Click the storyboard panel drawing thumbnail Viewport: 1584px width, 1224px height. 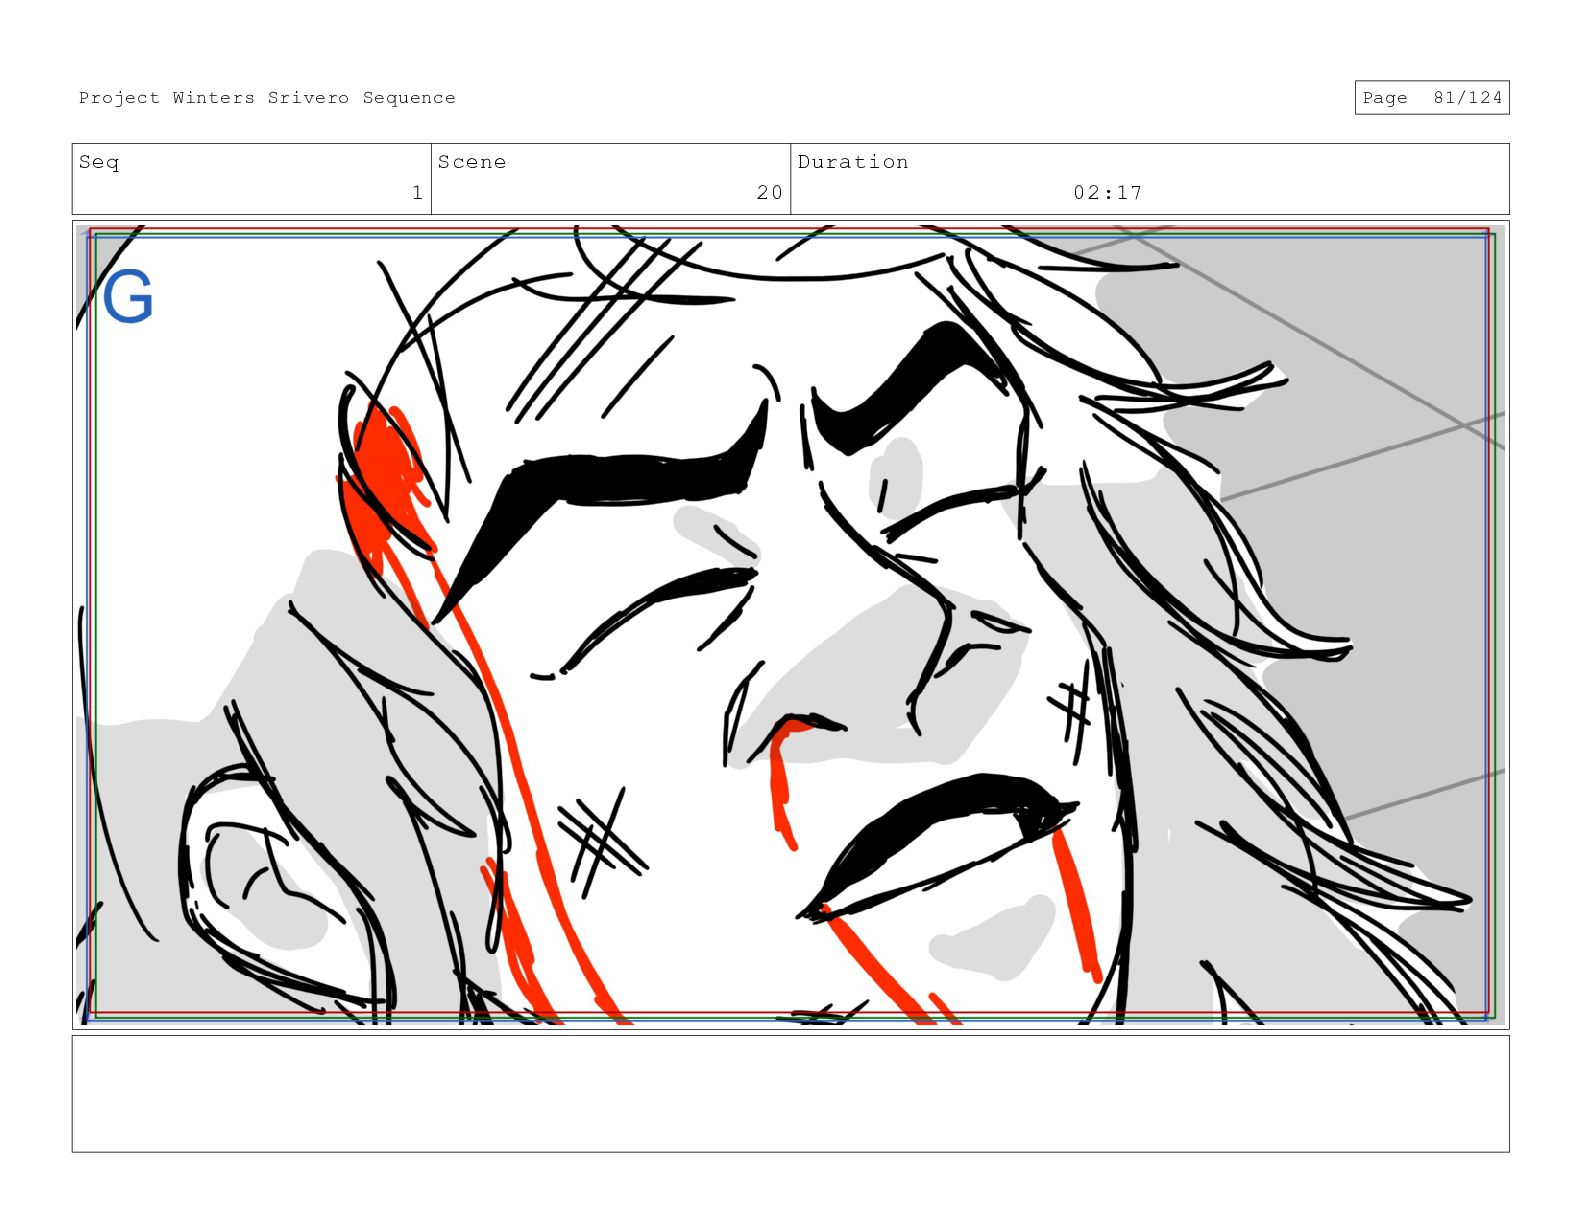(x=790, y=625)
